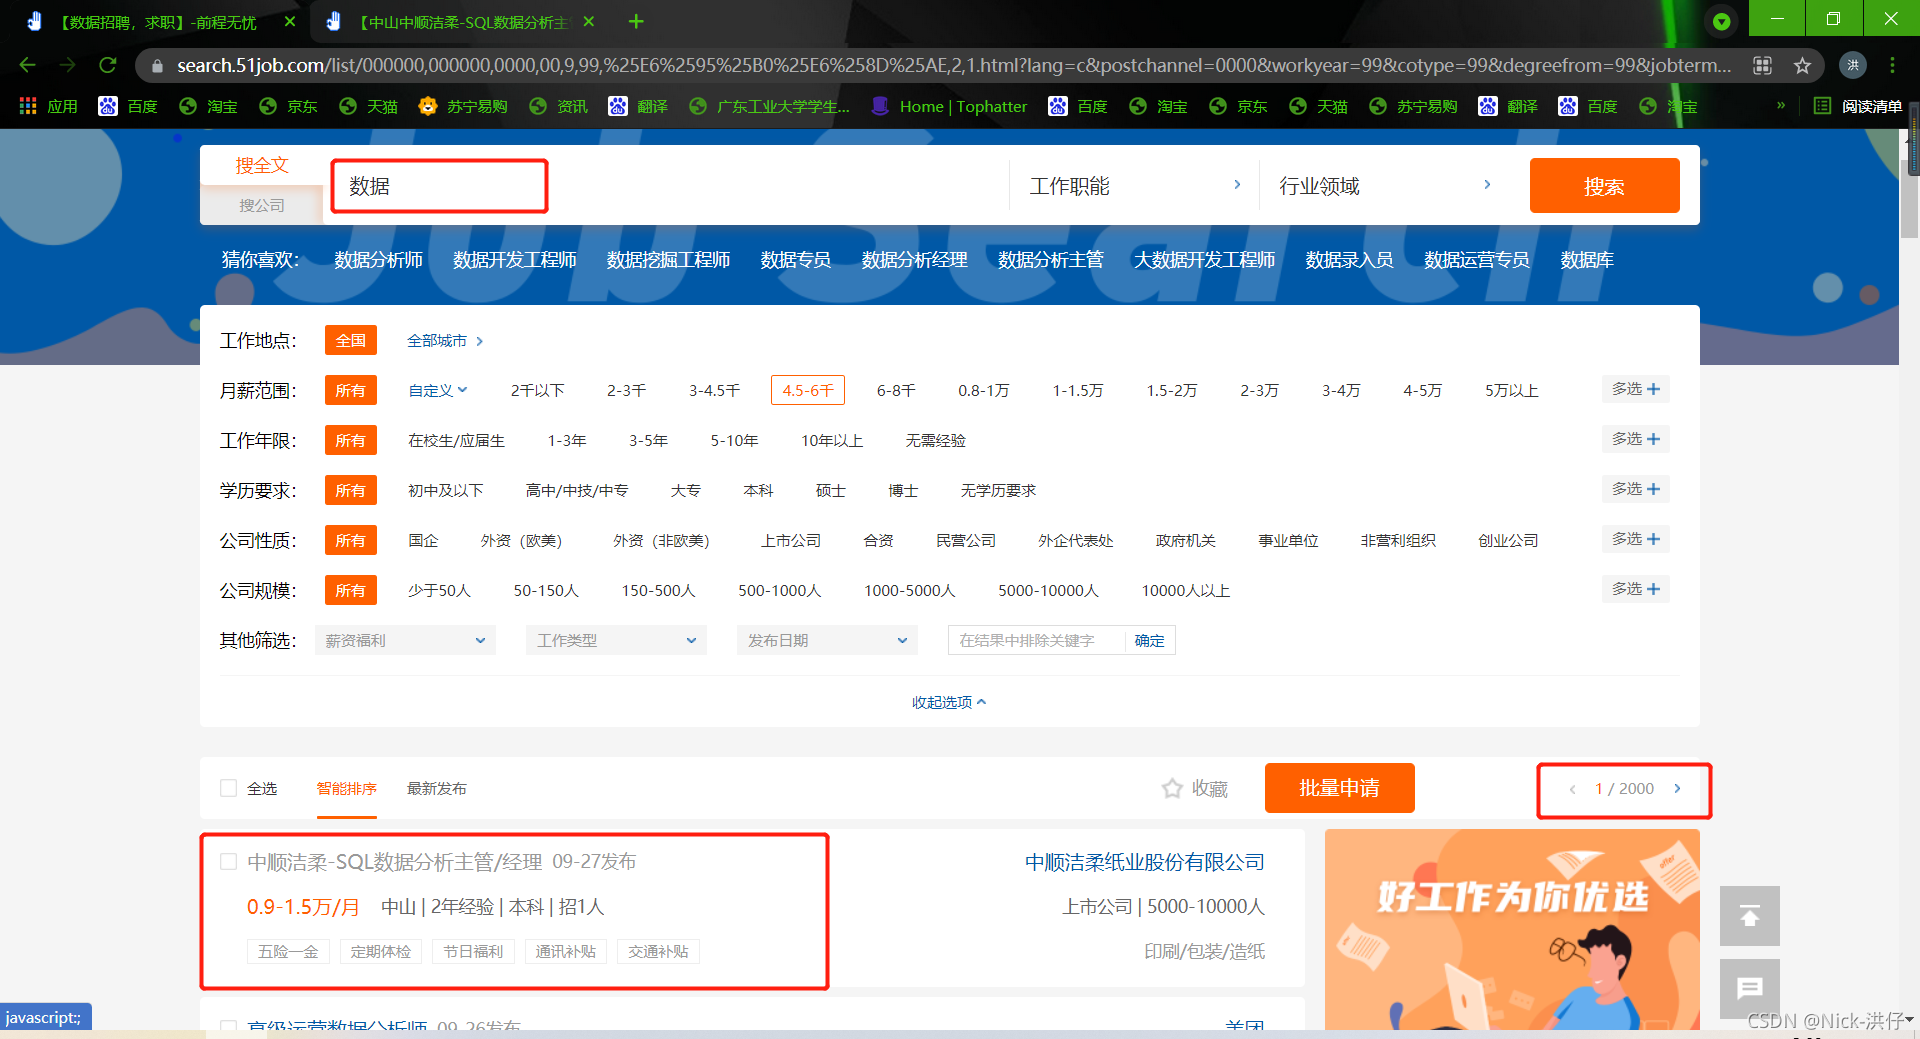This screenshot has width=1920, height=1039.
Task: Click 确定 exclude keyword button
Action: 1149,640
